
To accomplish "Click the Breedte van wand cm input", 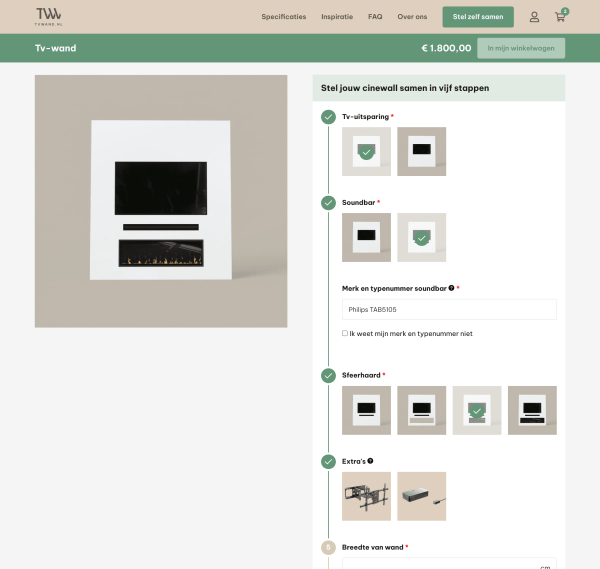I will [x=449, y=563].
